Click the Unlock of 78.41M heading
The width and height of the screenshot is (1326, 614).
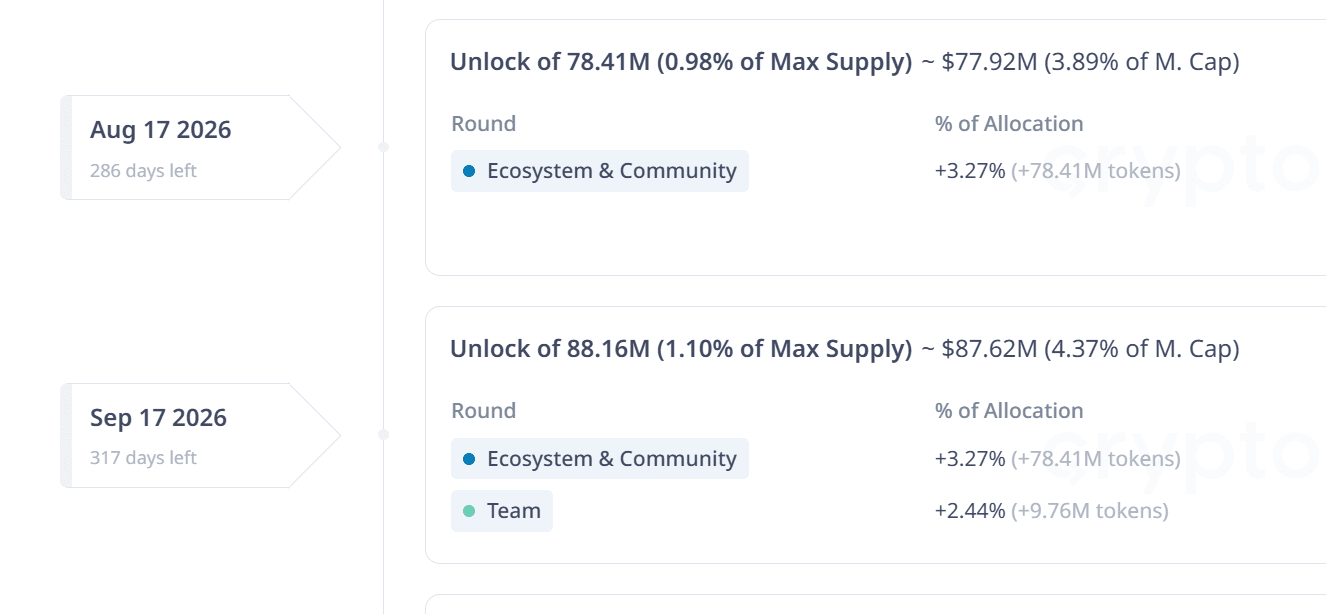(681, 62)
